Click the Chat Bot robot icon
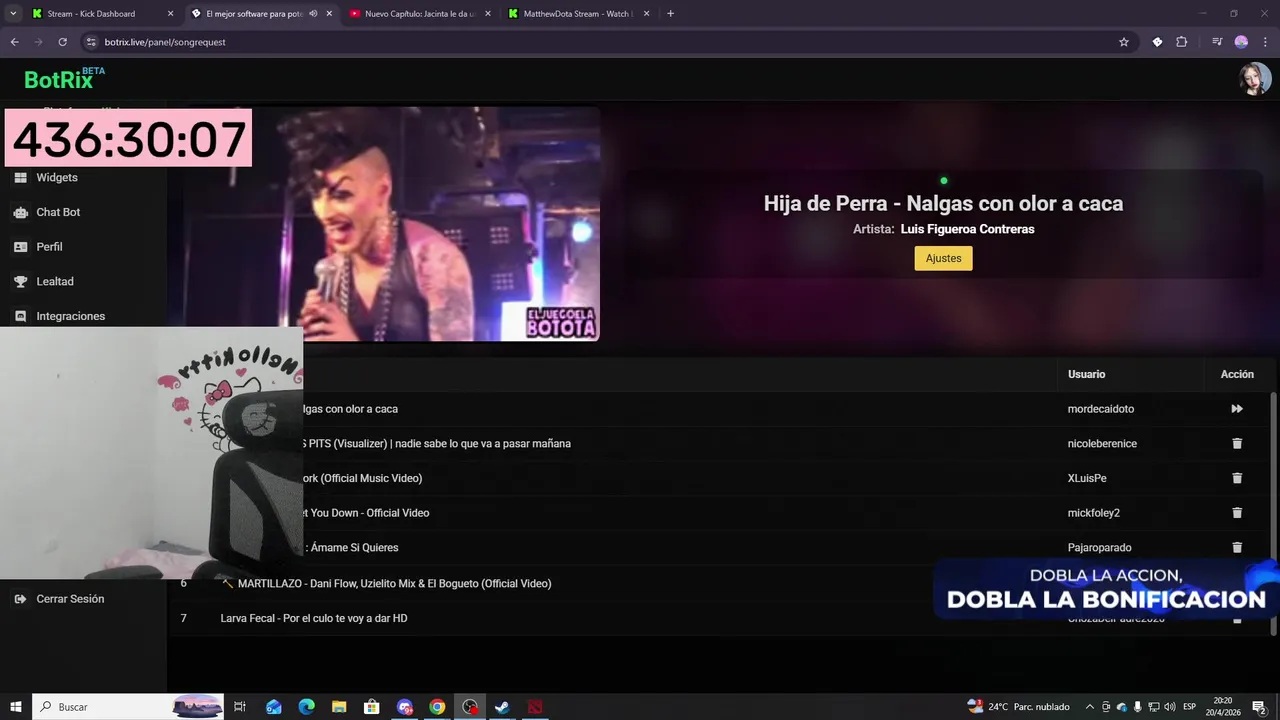Image resolution: width=1280 pixels, height=720 pixels. [20, 212]
